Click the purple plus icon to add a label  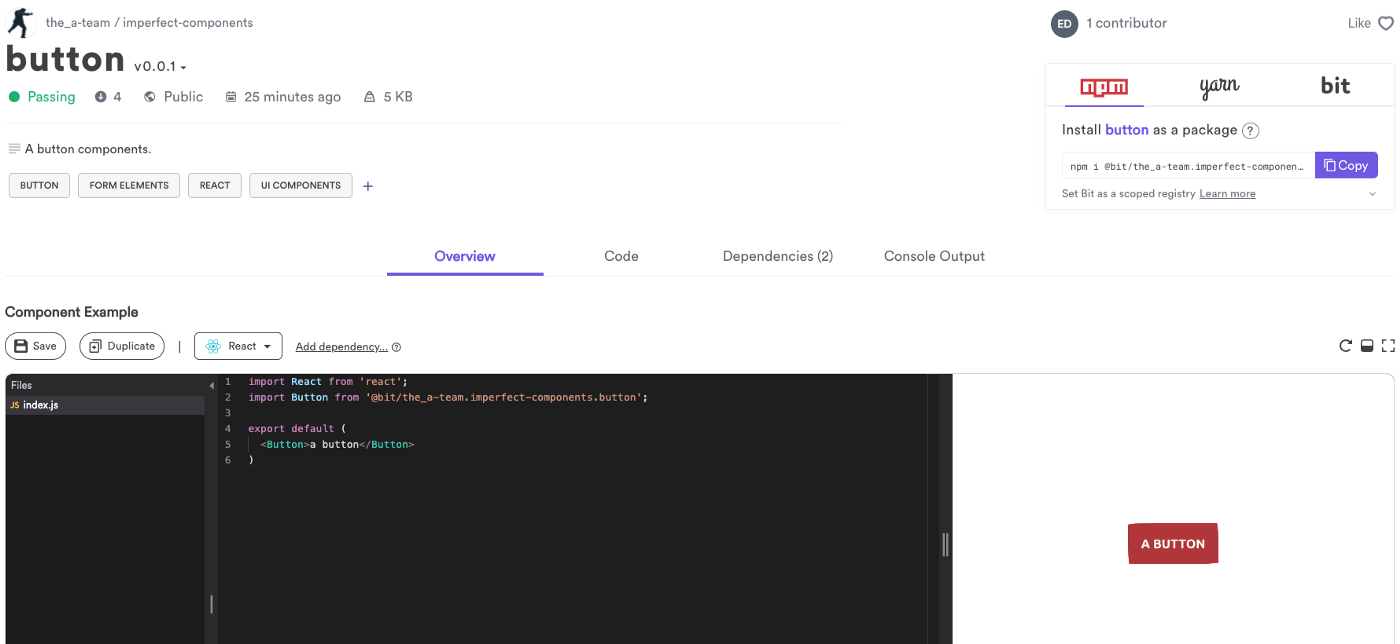[367, 185]
